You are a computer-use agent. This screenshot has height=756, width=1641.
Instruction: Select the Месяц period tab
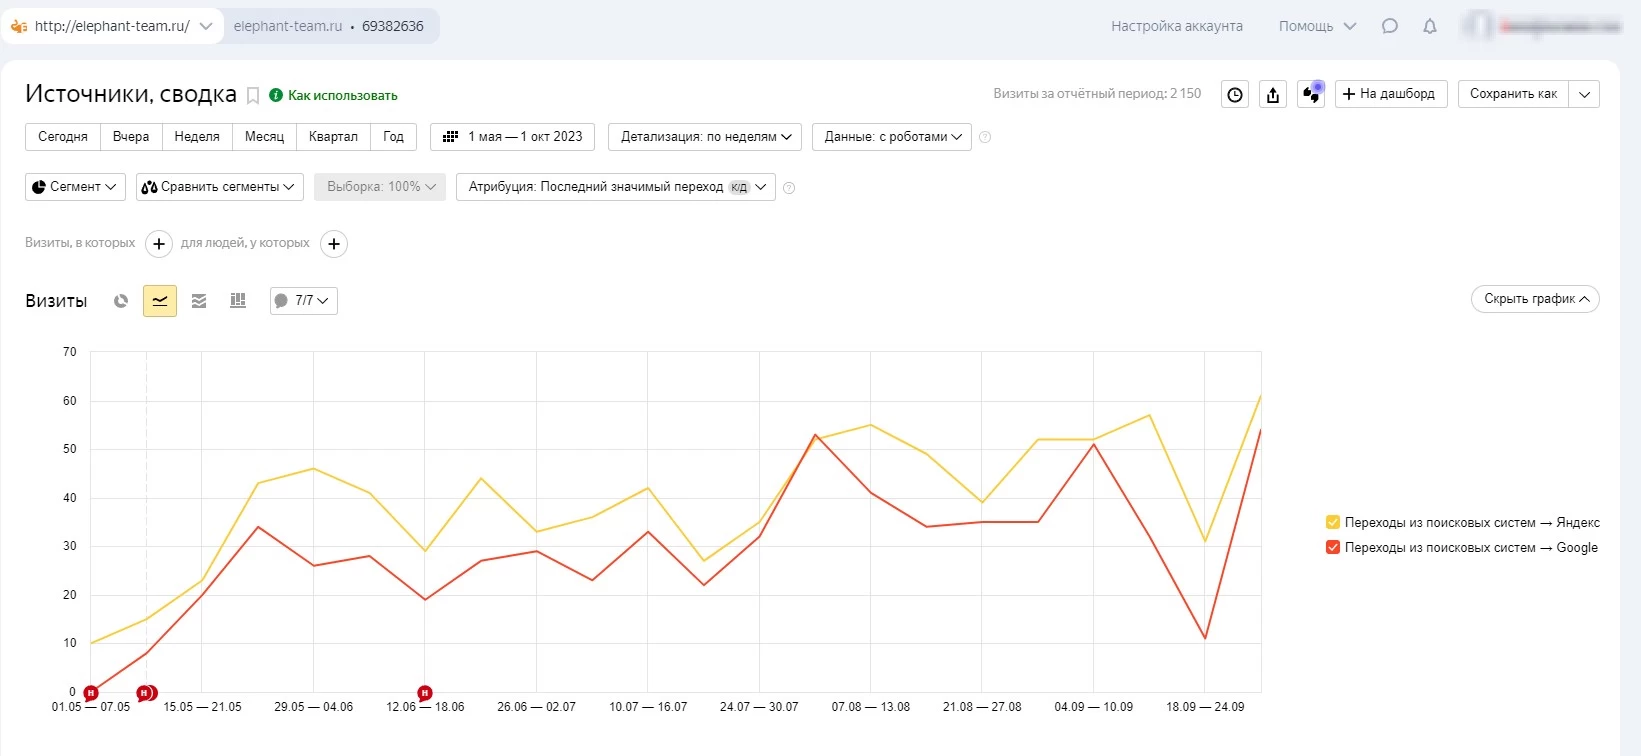(x=264, y=137)
